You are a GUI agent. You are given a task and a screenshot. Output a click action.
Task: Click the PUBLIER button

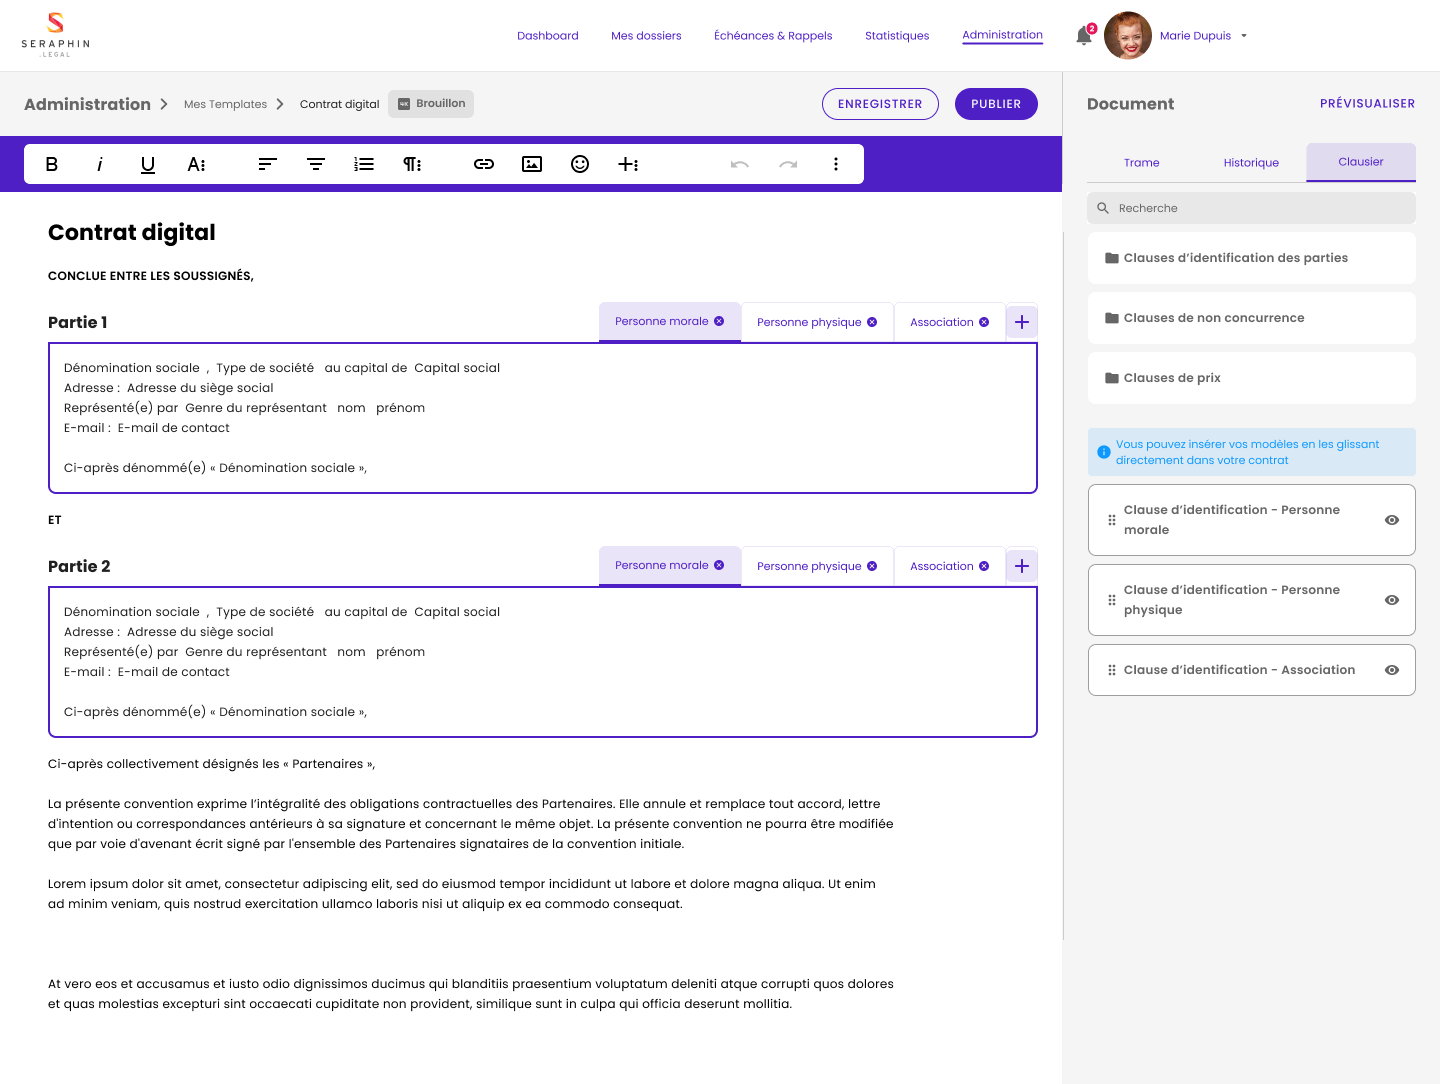pos(995,104)
